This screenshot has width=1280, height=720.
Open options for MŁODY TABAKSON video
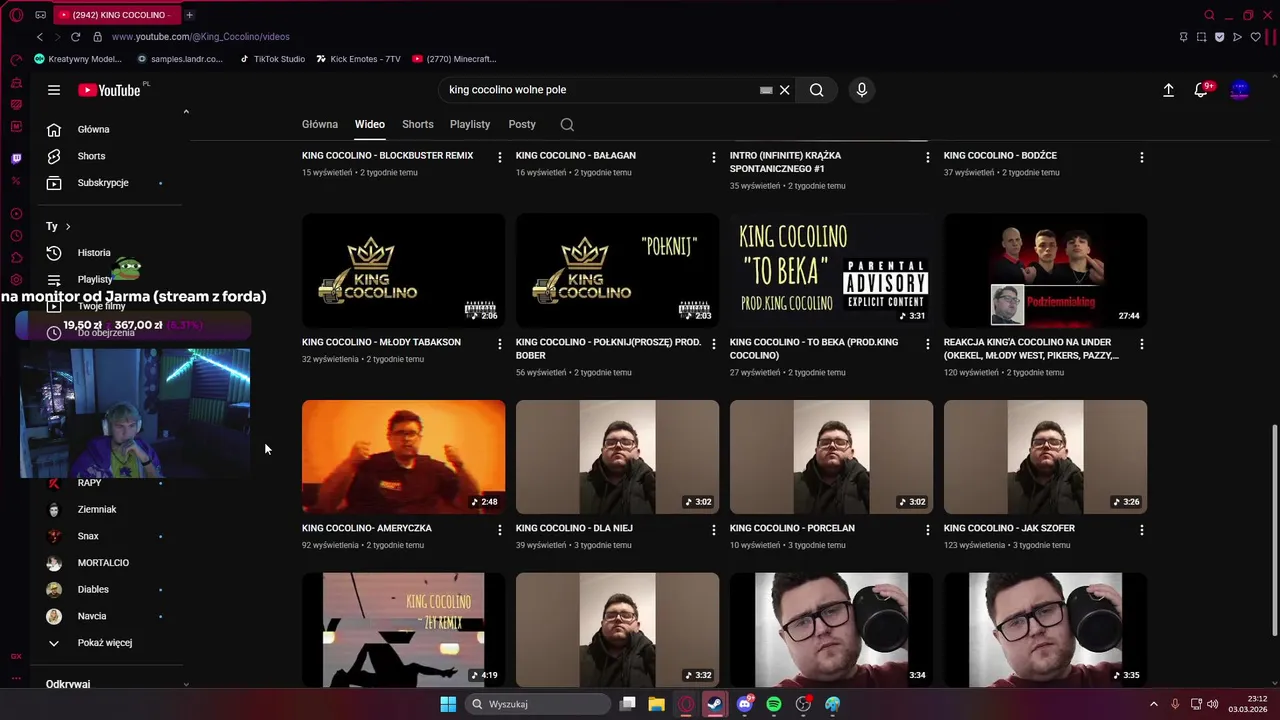[x=499, y=344]
